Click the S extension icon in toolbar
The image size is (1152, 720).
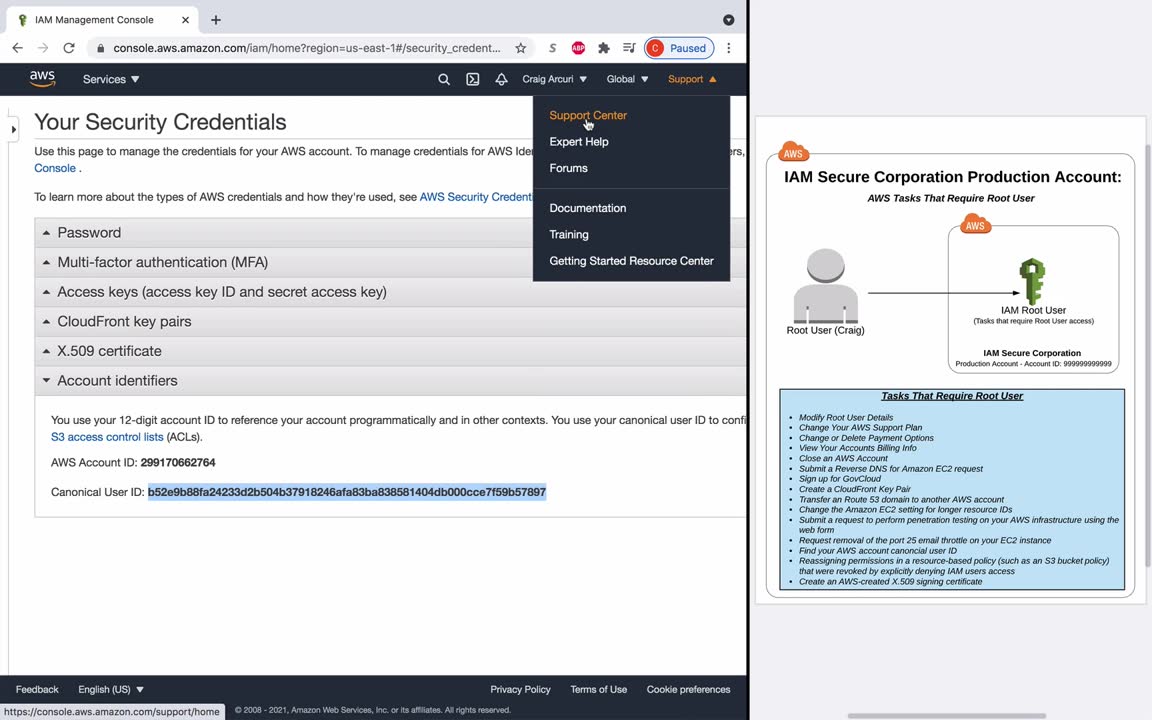click(552, 48)
